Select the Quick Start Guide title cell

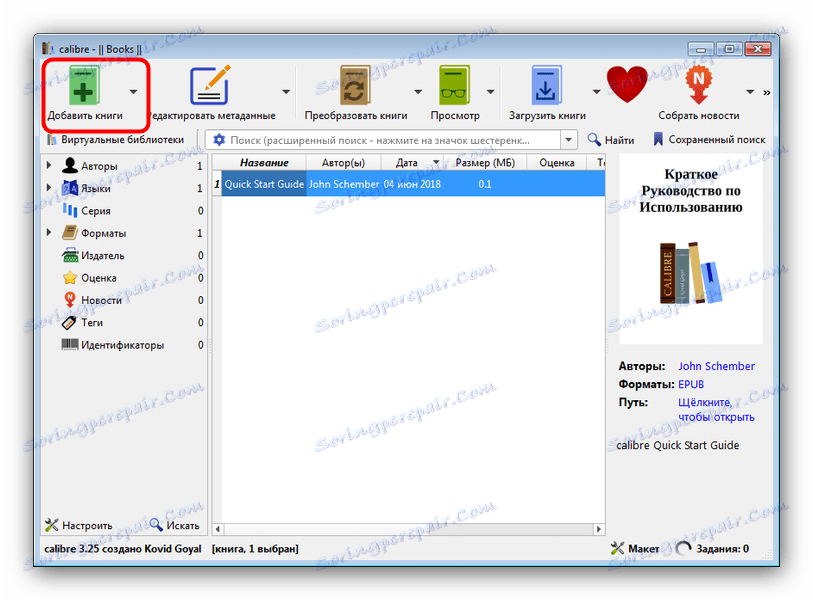click(x=264, y=184)
